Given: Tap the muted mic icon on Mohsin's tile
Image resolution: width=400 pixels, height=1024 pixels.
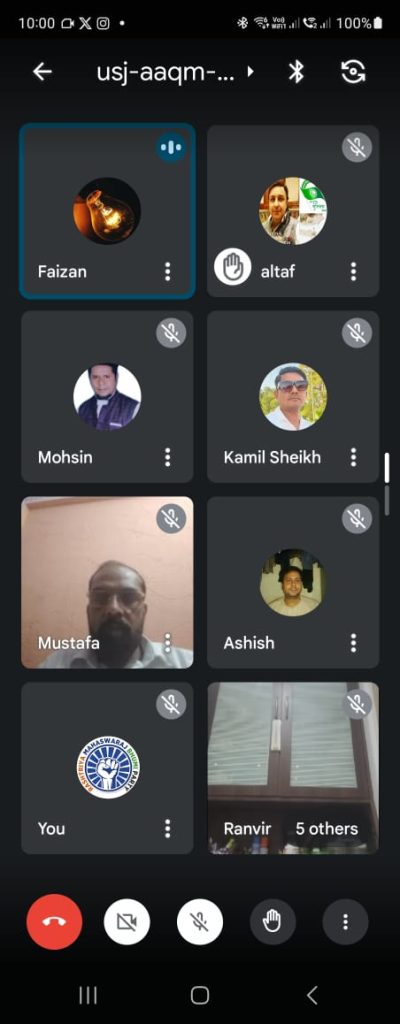Looking at the screenshot, I should 171,334.
